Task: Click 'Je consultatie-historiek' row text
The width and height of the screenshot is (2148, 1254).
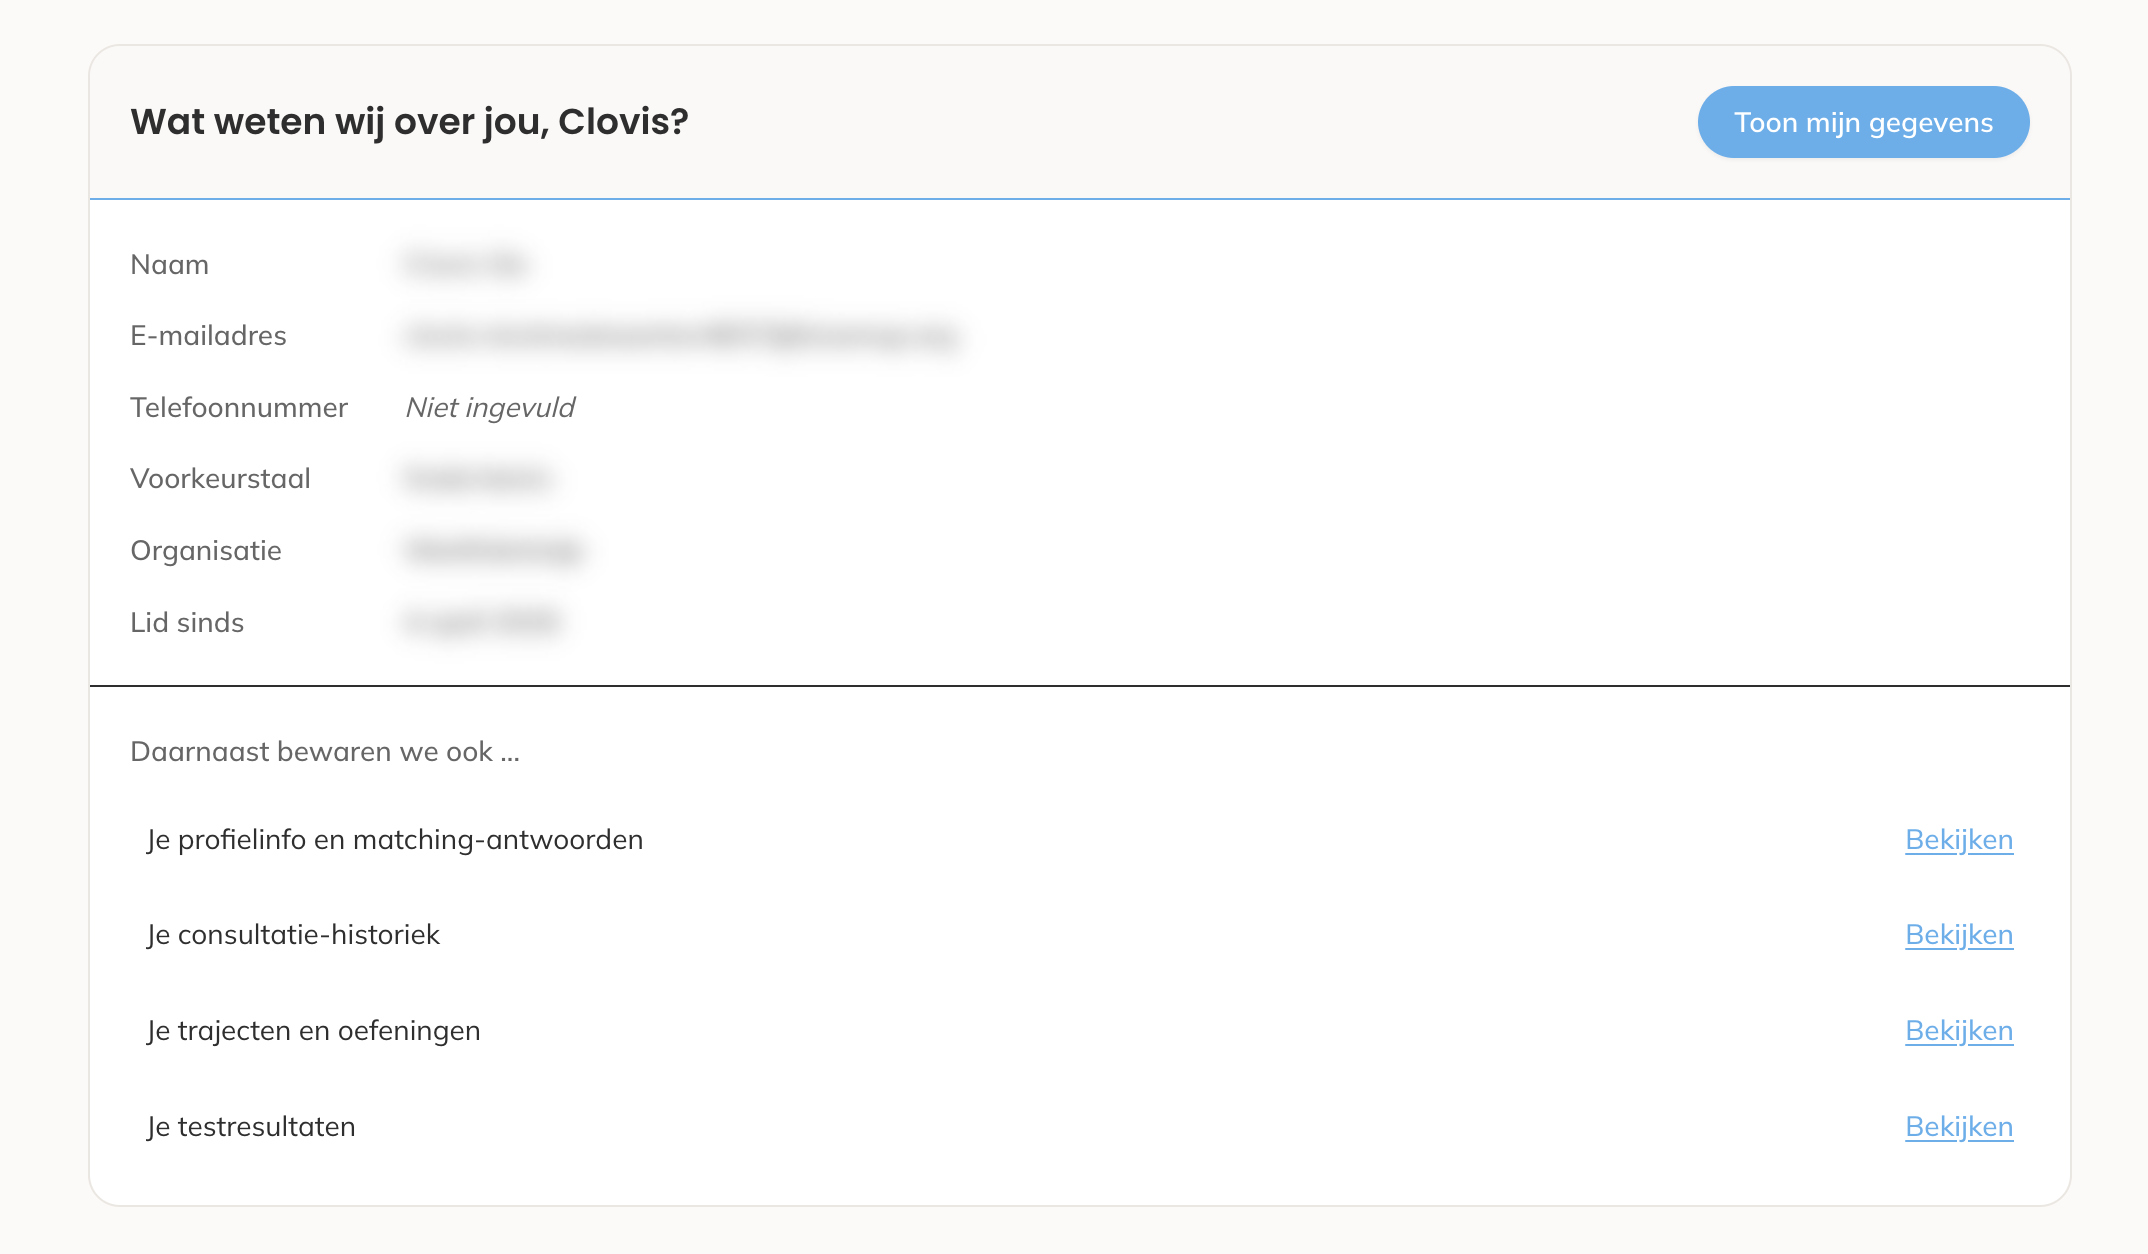Action: pyautogui.click(x=293, y=935)
